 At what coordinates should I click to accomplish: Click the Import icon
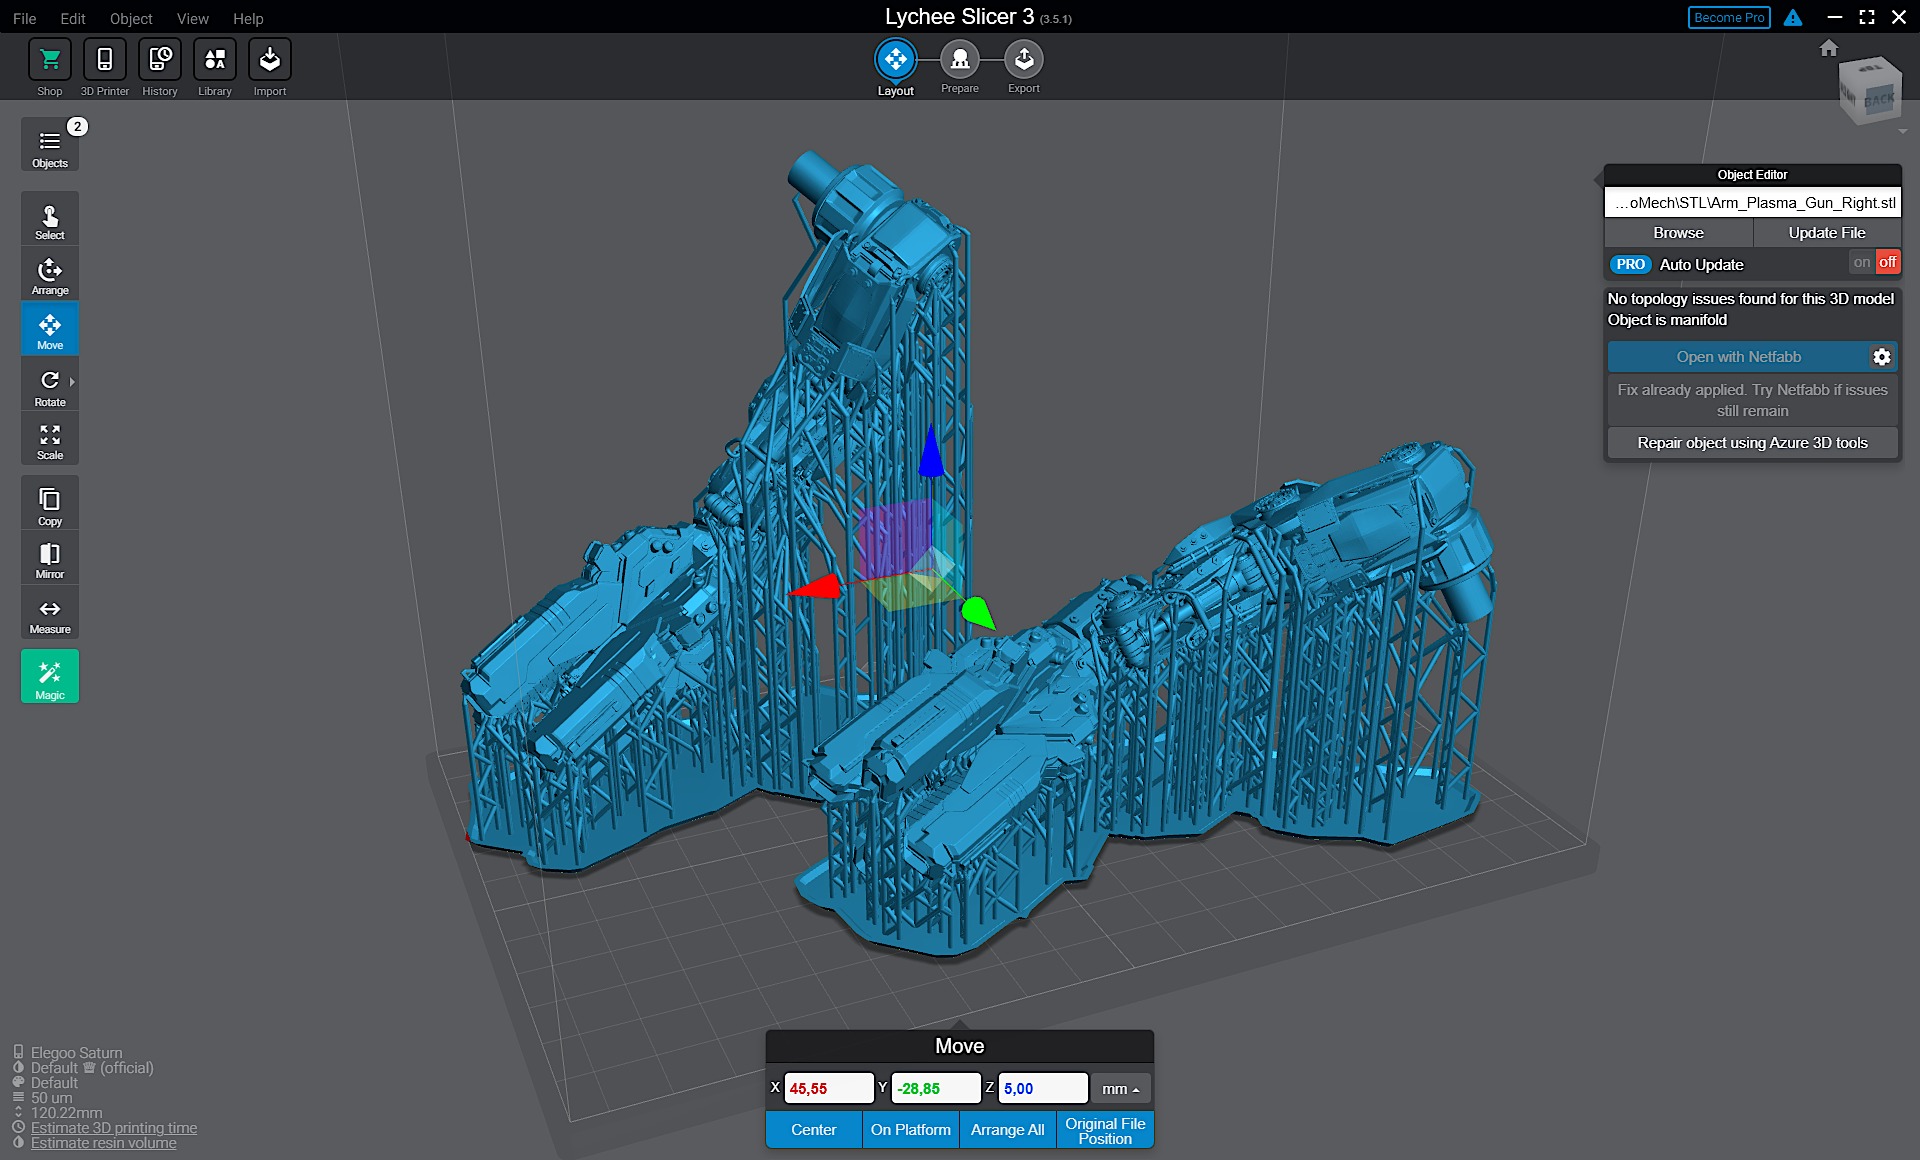pyautogui.click(x=269, y=60)
